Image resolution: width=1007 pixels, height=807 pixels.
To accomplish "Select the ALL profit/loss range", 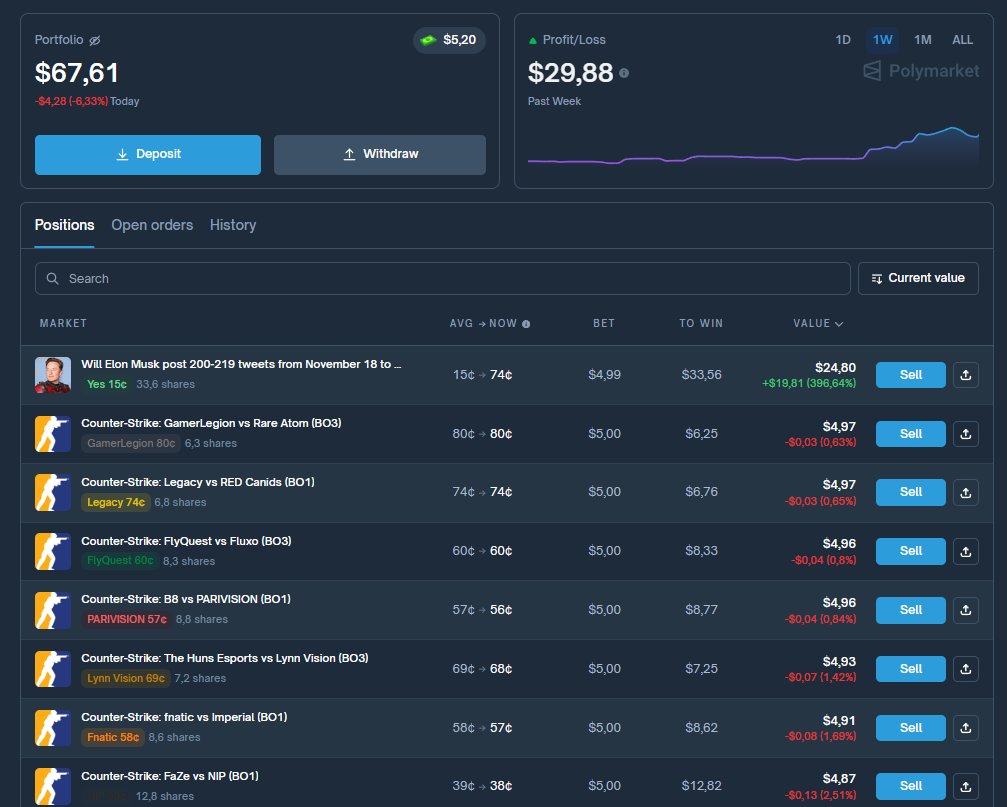I will 962,40.
